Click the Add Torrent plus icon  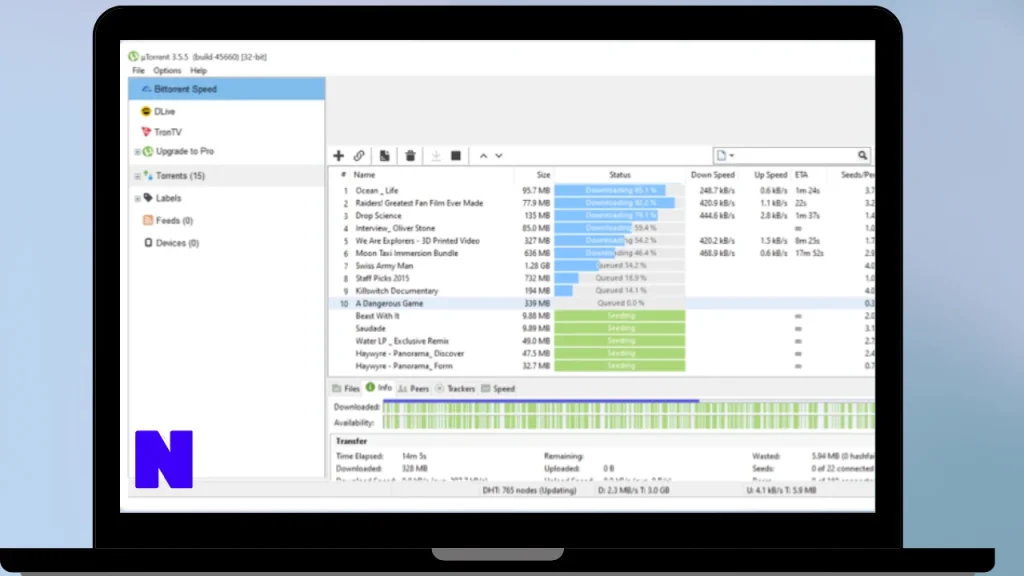(338, 155)
